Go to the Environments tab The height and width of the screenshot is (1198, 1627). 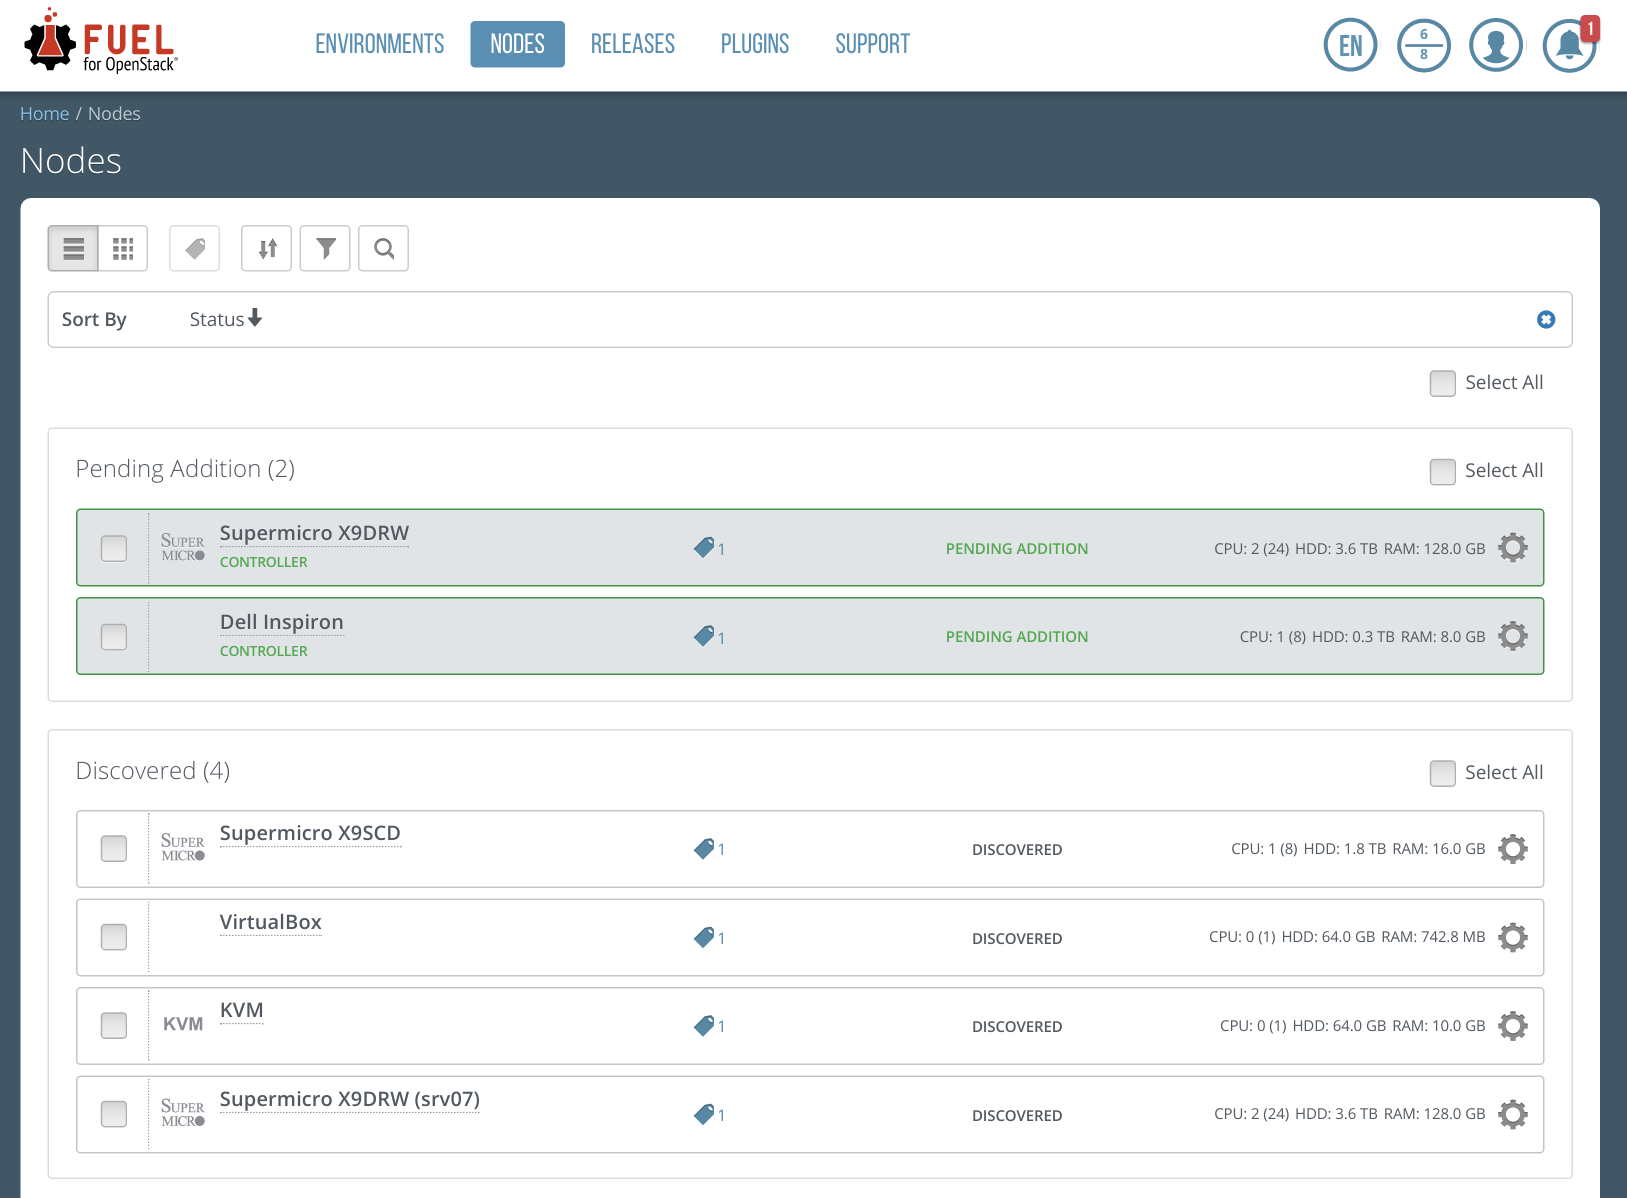379,44
